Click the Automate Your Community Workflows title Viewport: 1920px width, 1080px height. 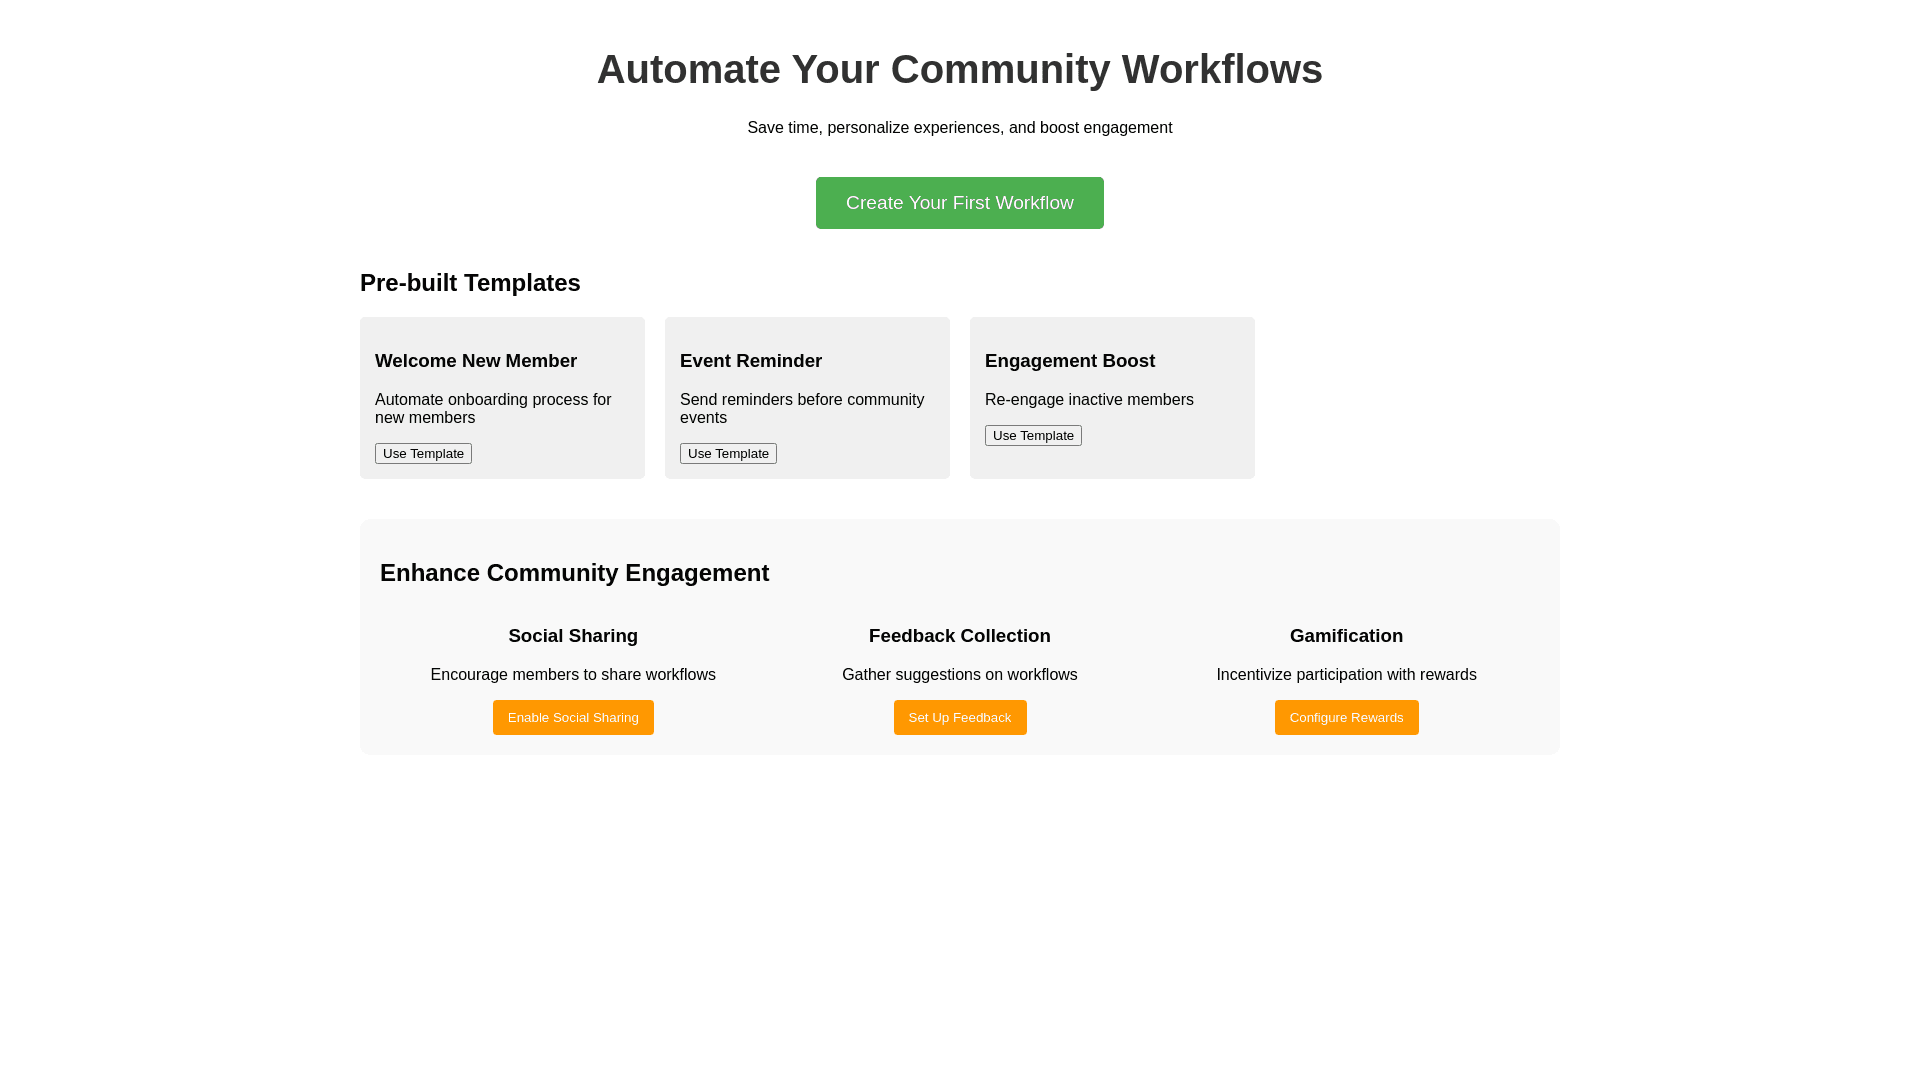coord(959,70)
